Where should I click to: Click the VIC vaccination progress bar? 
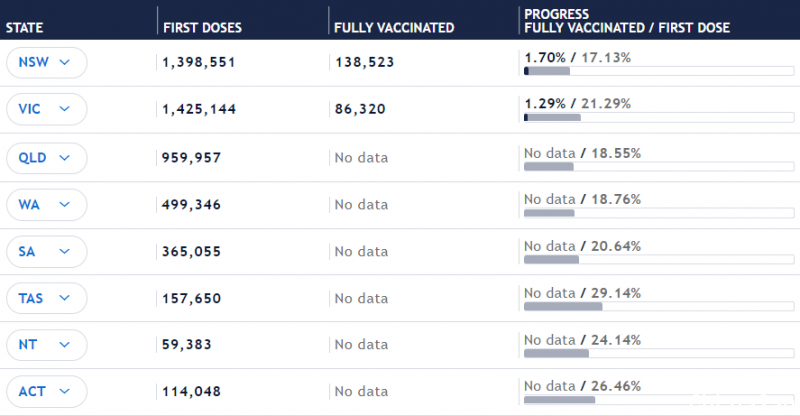coord(659,118)
